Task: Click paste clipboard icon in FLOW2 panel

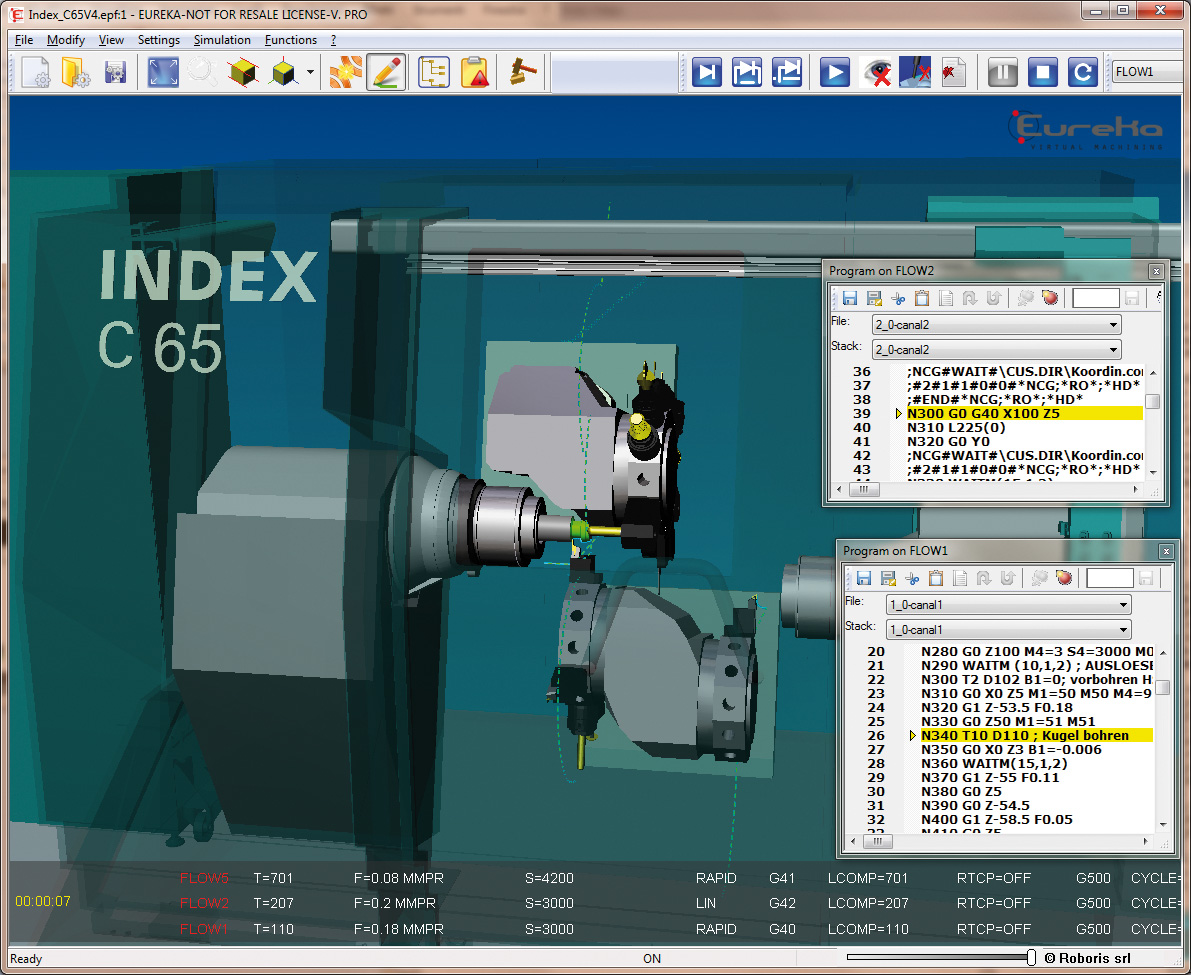Action: pyautogui.click(x=922, y=298)
